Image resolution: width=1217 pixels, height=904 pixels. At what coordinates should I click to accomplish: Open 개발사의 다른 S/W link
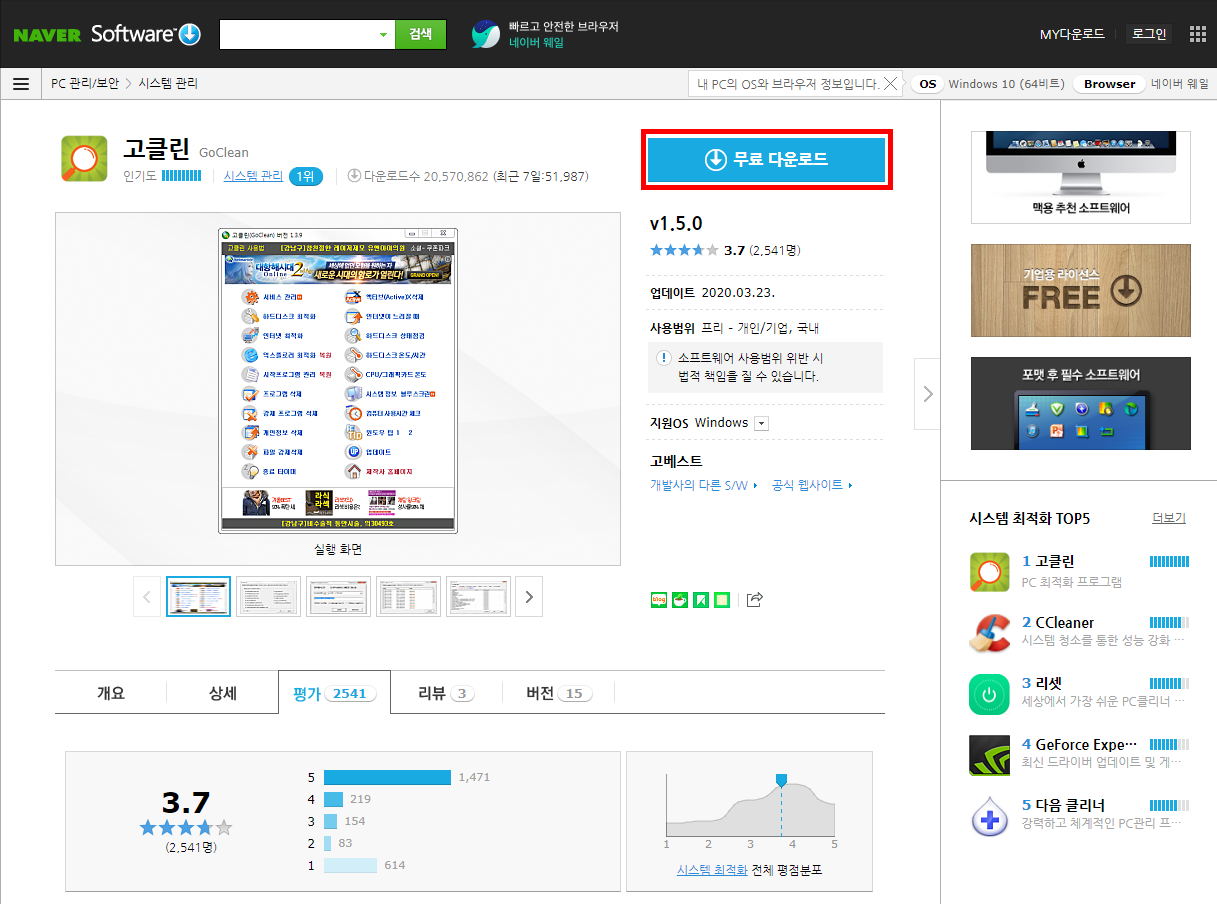pos(703,485)
